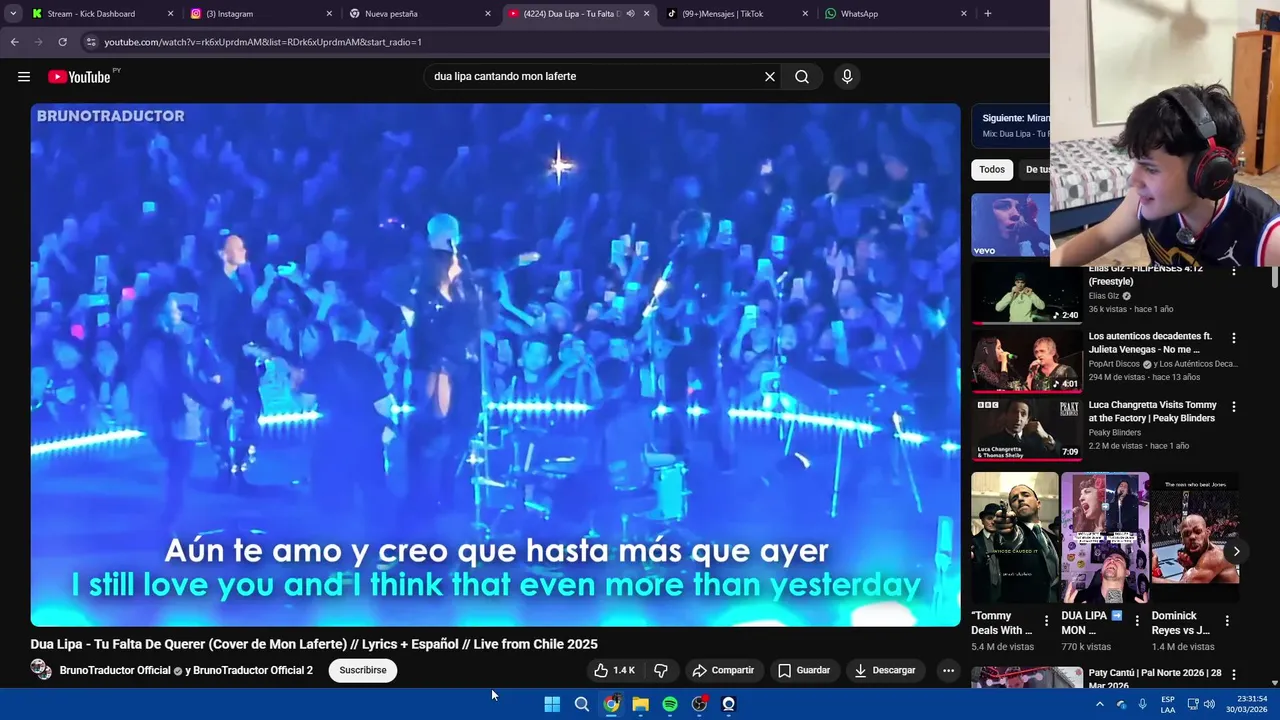Screen dimensions: 1280x720
Task: Click the Descargar button
Action: (x=885, y=670)
